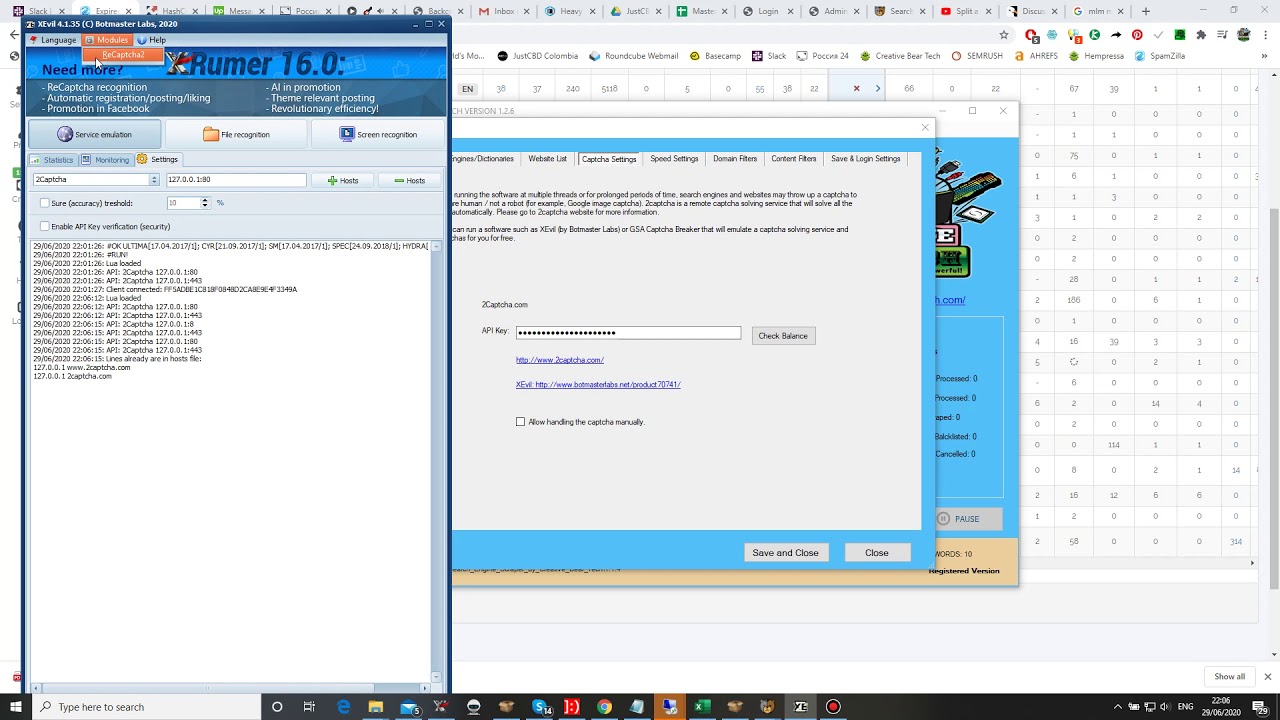The width and height of the screenshot is (1280, 720).
Task: Click the 127.0.0.1:80 address field
Action: (x=236, y=180)
